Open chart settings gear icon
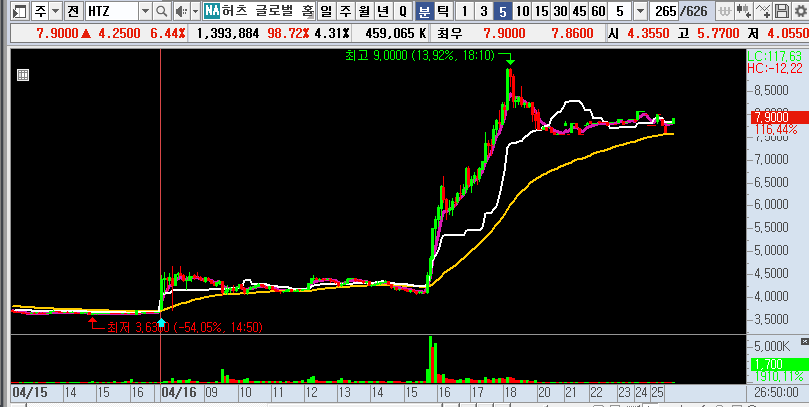Viewport: 809px width, 407px height. coord(800,11)
